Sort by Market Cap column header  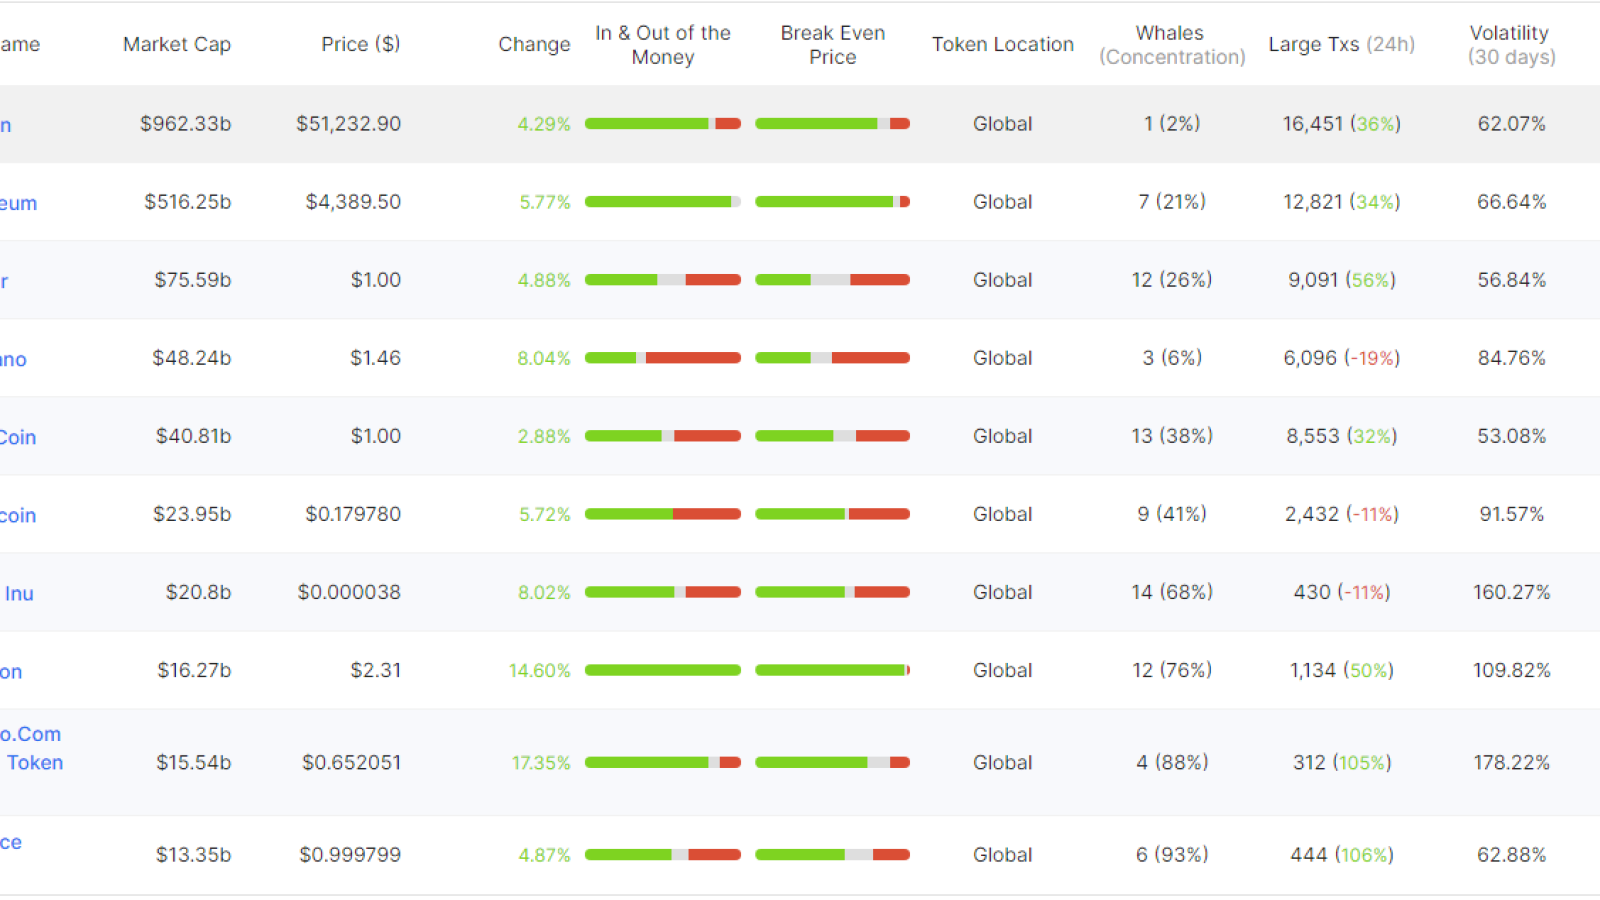tap(177, 44)
